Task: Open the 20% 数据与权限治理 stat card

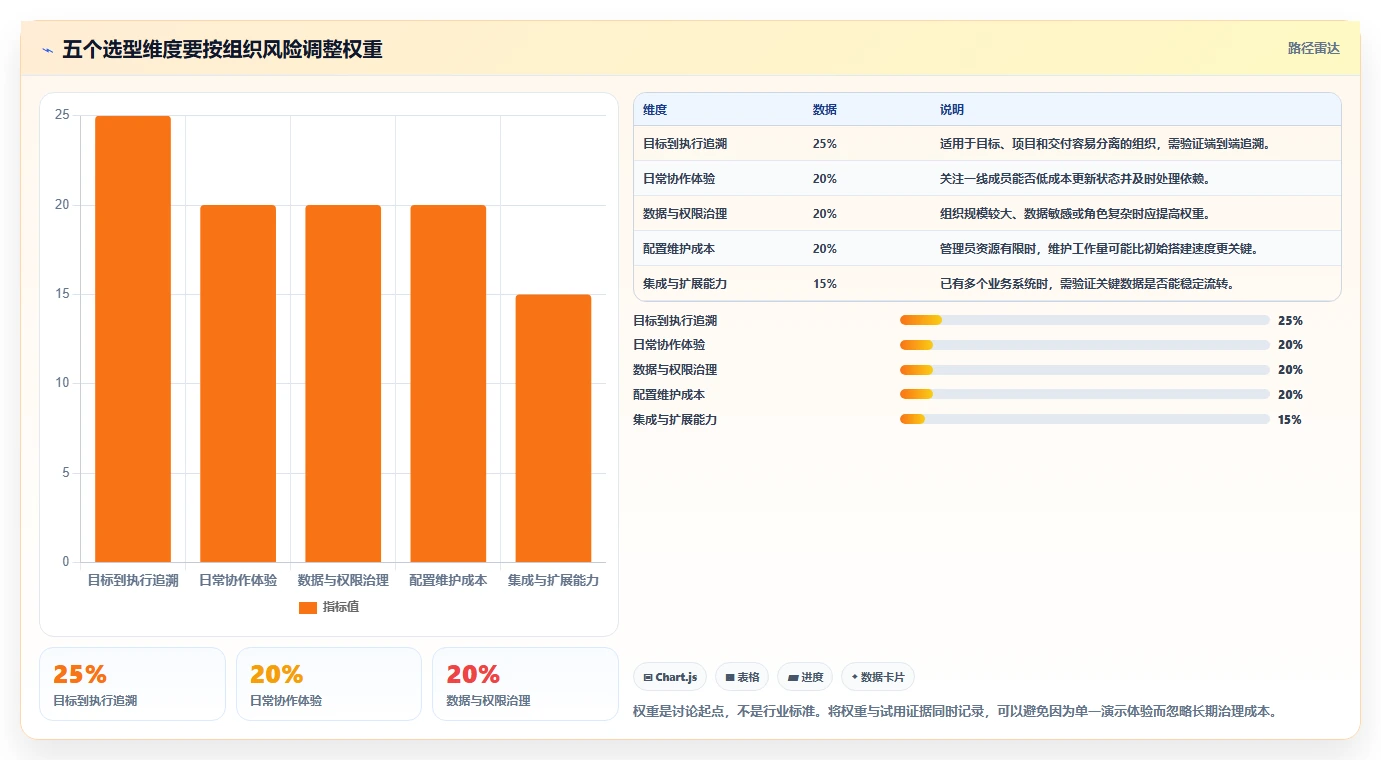Action: tap(525, 684)
